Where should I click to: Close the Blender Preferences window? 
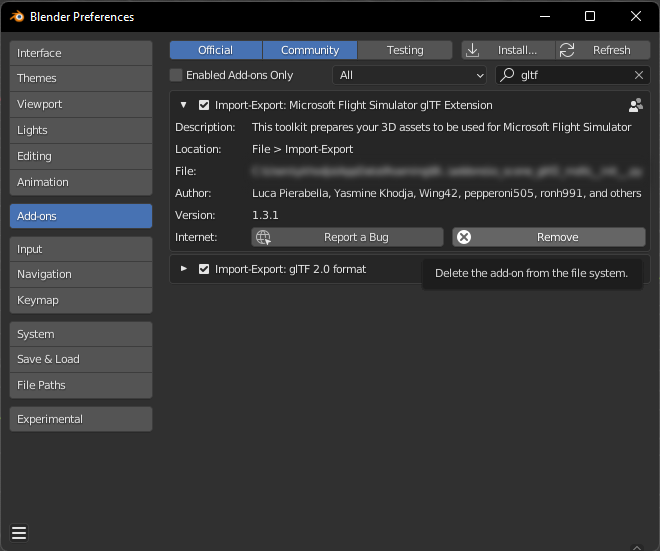pyautogui.click(x=636, y=16)
